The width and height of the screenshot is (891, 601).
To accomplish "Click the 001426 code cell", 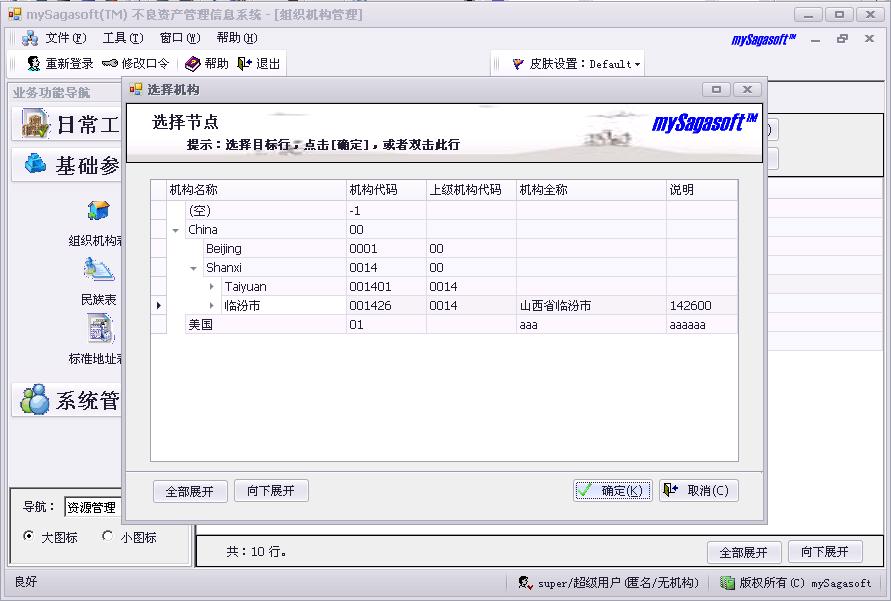I will point(386,306).
